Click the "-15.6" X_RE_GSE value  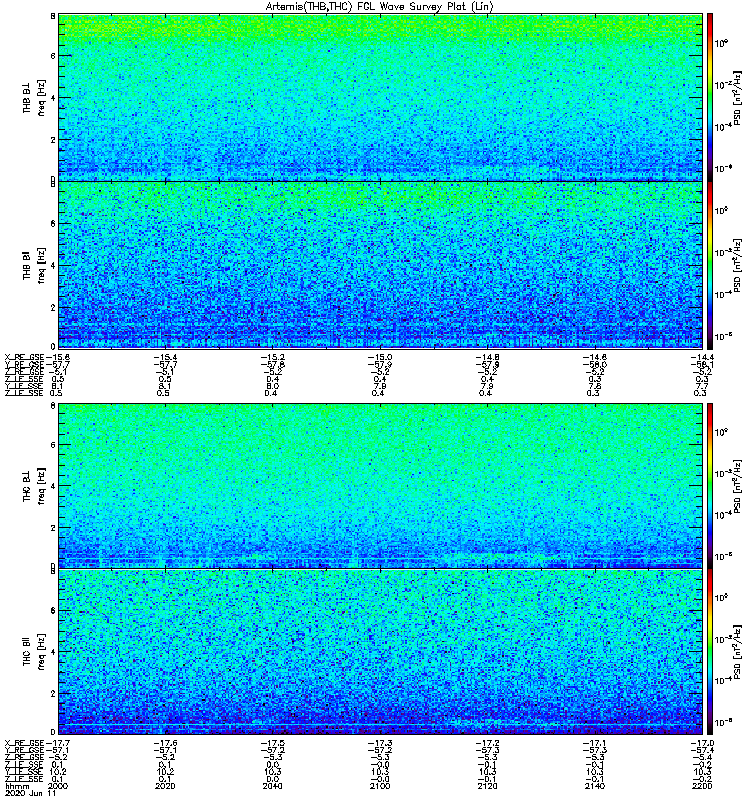58,358
